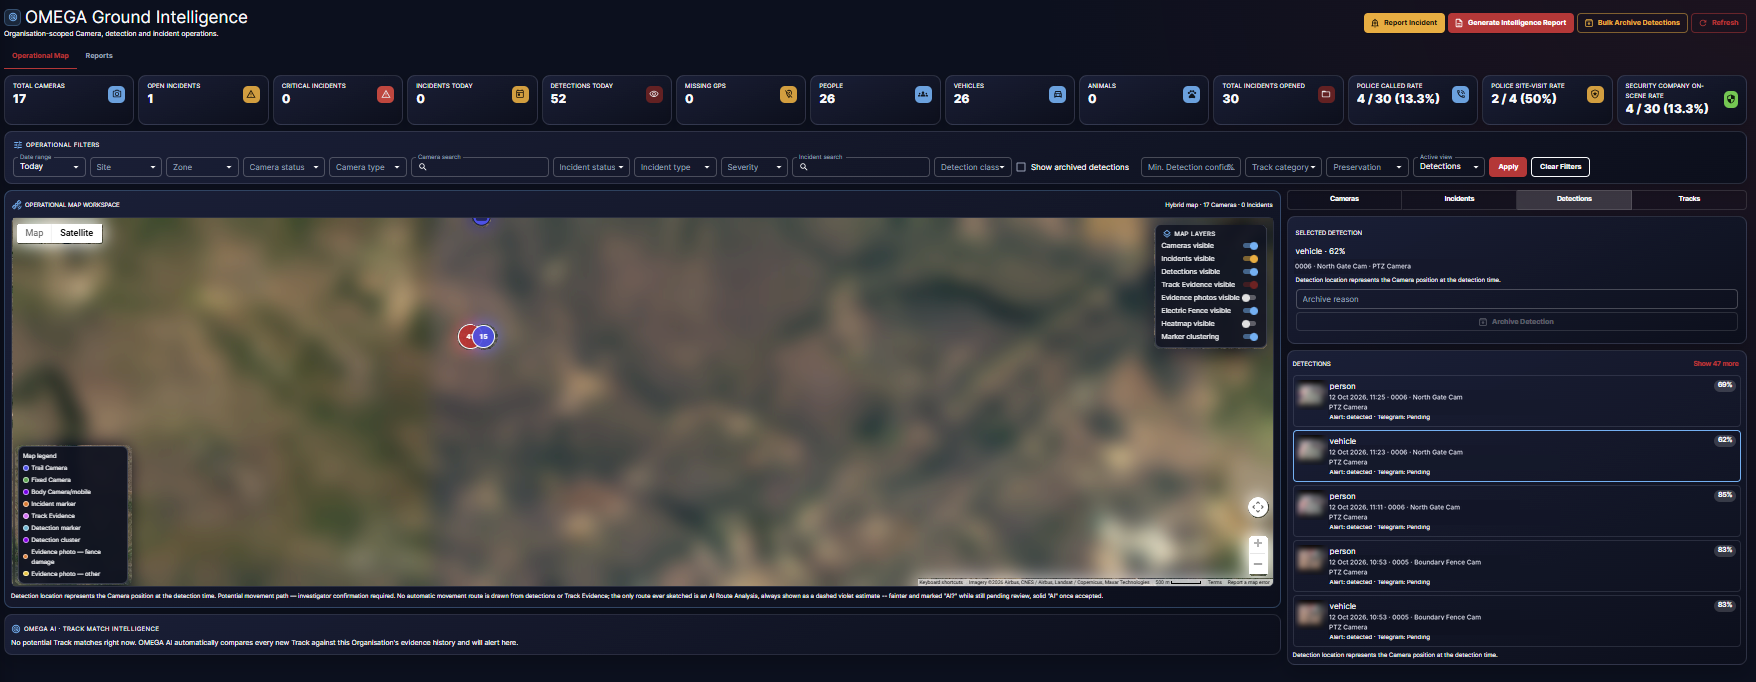The width and height of the screenshot is (1756, 682).
Task: Click the Report Incident button
Action: (x=1404, y=23)
